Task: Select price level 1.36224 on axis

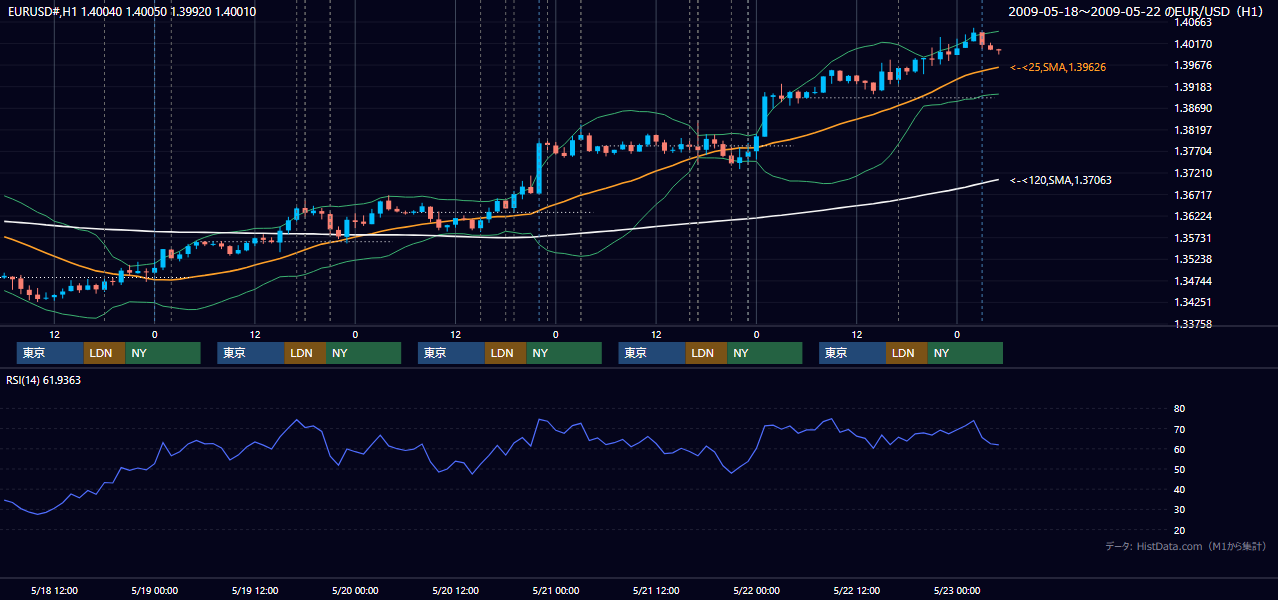Action: pos(1192,216)
